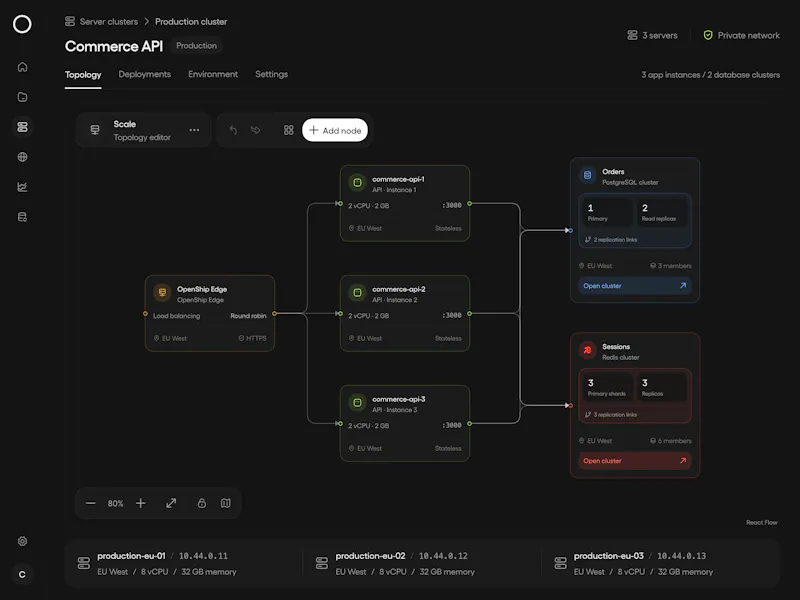Click the IP address 10.44.0.13

tap(682, 556)
